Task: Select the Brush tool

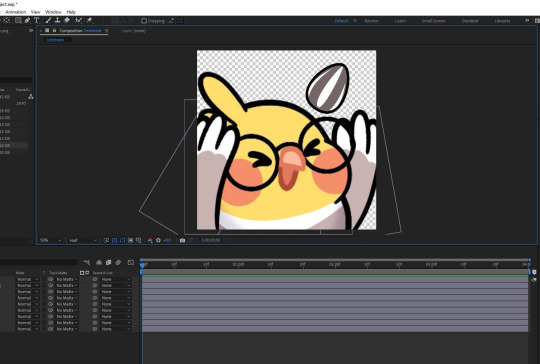Action: coord(49,21)
